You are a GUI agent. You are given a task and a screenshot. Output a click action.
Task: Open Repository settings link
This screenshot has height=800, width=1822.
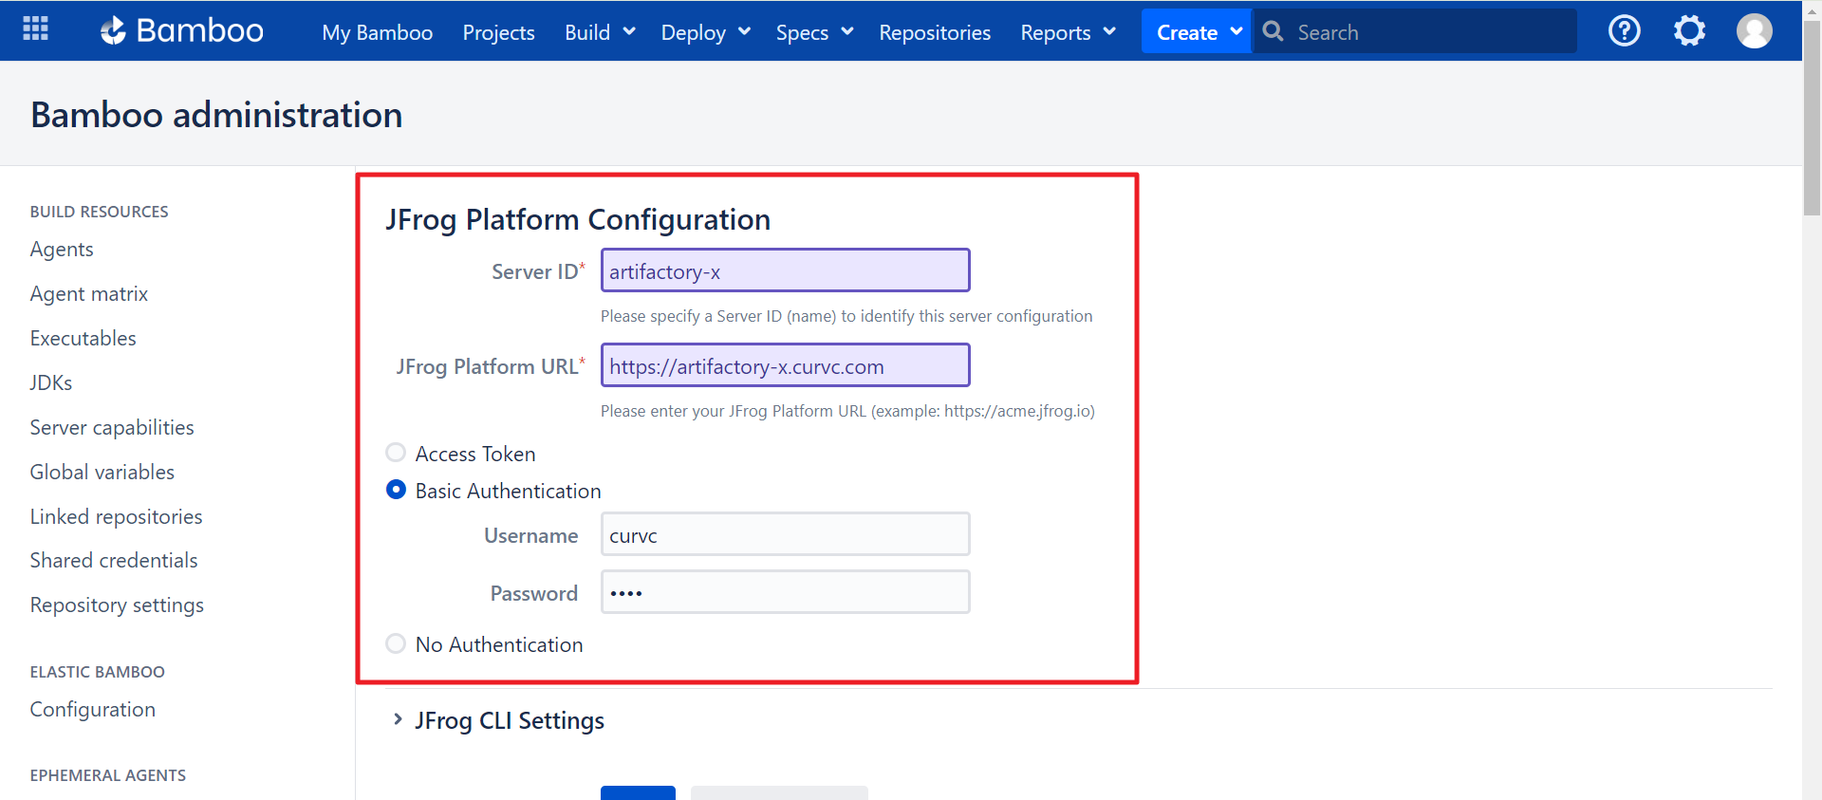coord(117,605)
